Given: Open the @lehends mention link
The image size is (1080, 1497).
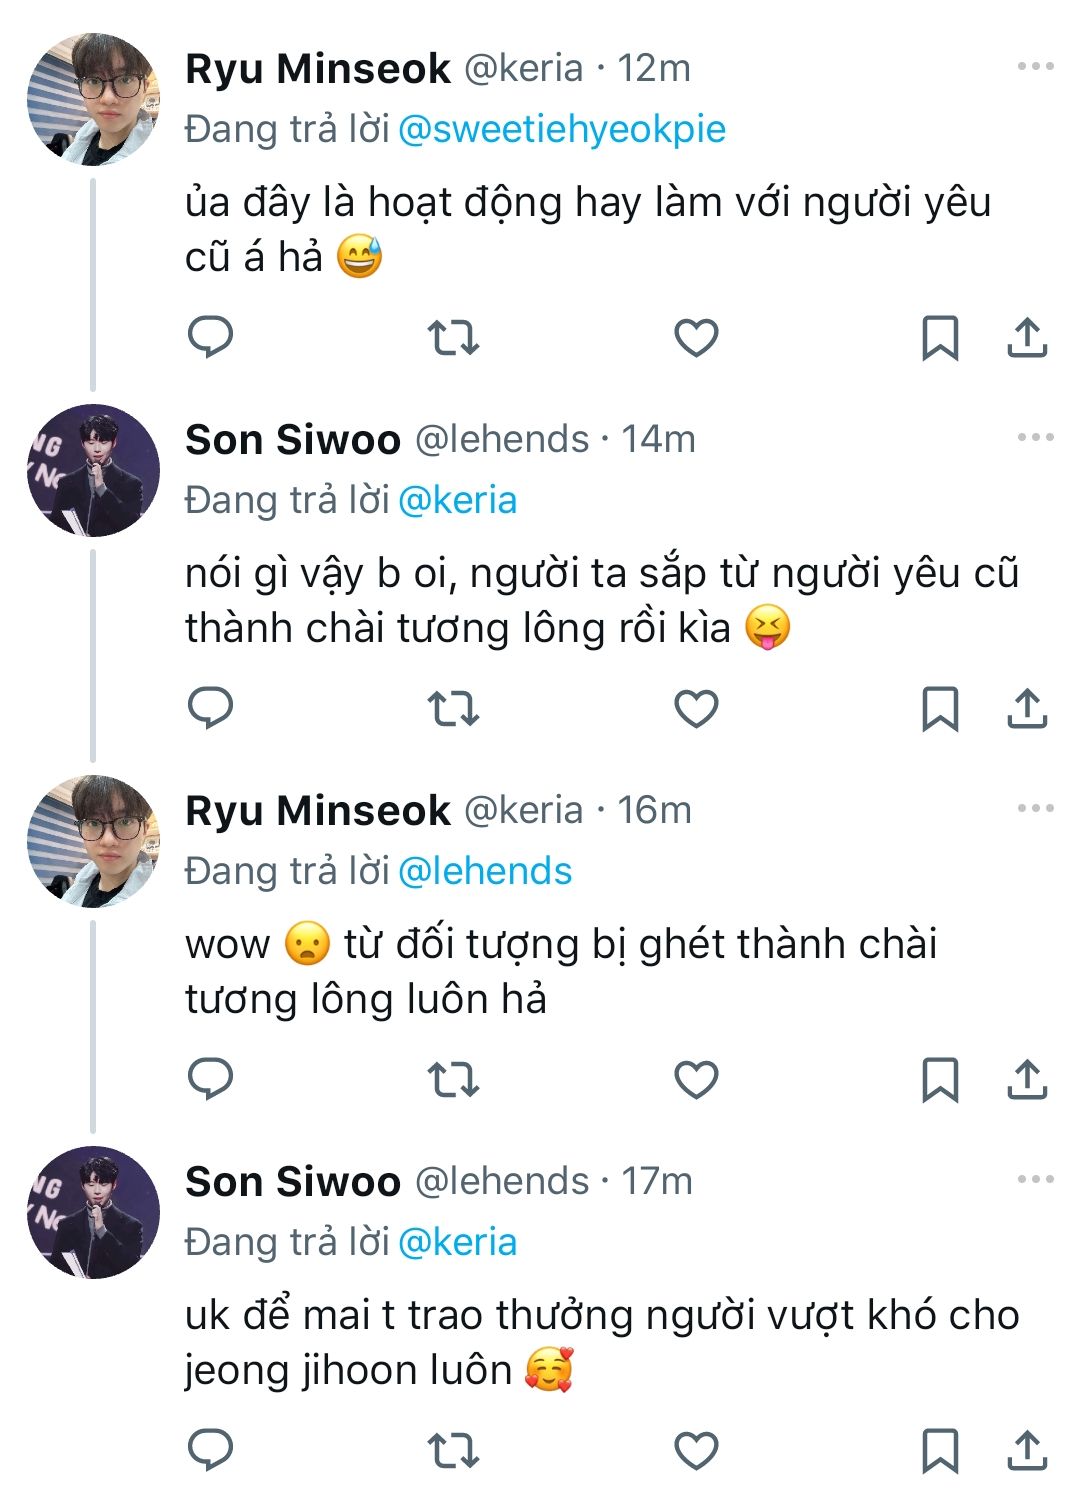Looking at the screenshot, I should pos(485,871).
